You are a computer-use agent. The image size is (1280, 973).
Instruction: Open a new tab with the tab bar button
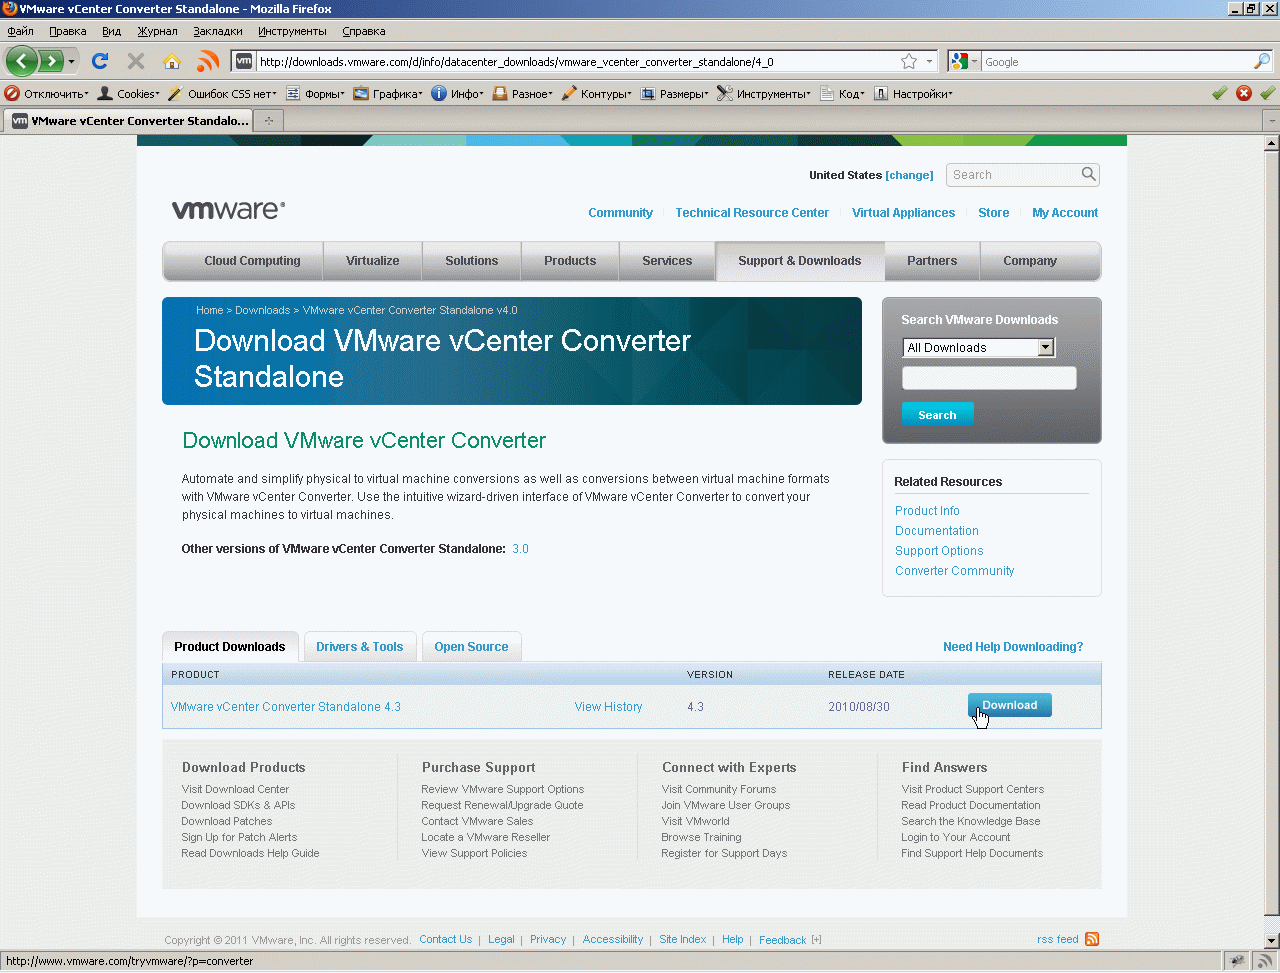268,121
